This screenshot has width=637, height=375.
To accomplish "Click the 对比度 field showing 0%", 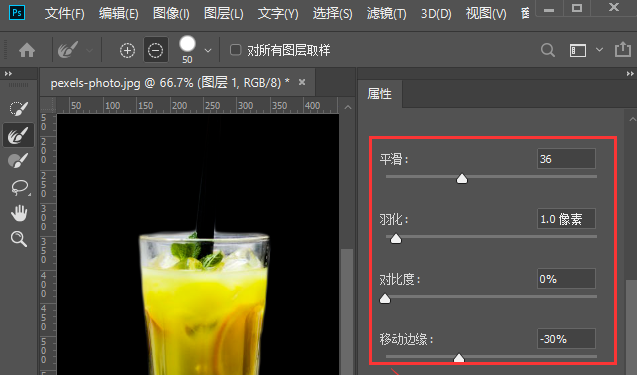I will click(566, 279).
